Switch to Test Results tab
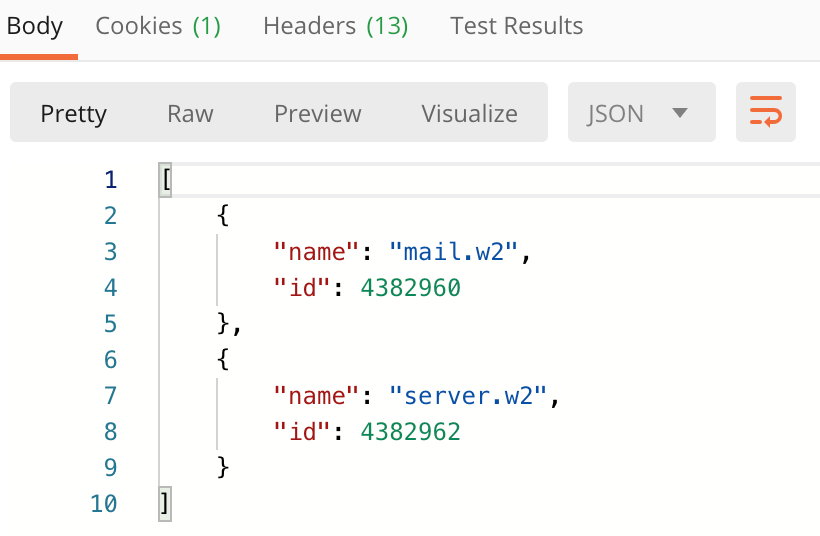The width and height of the screenshot is (820, 536). click(516, 26)
